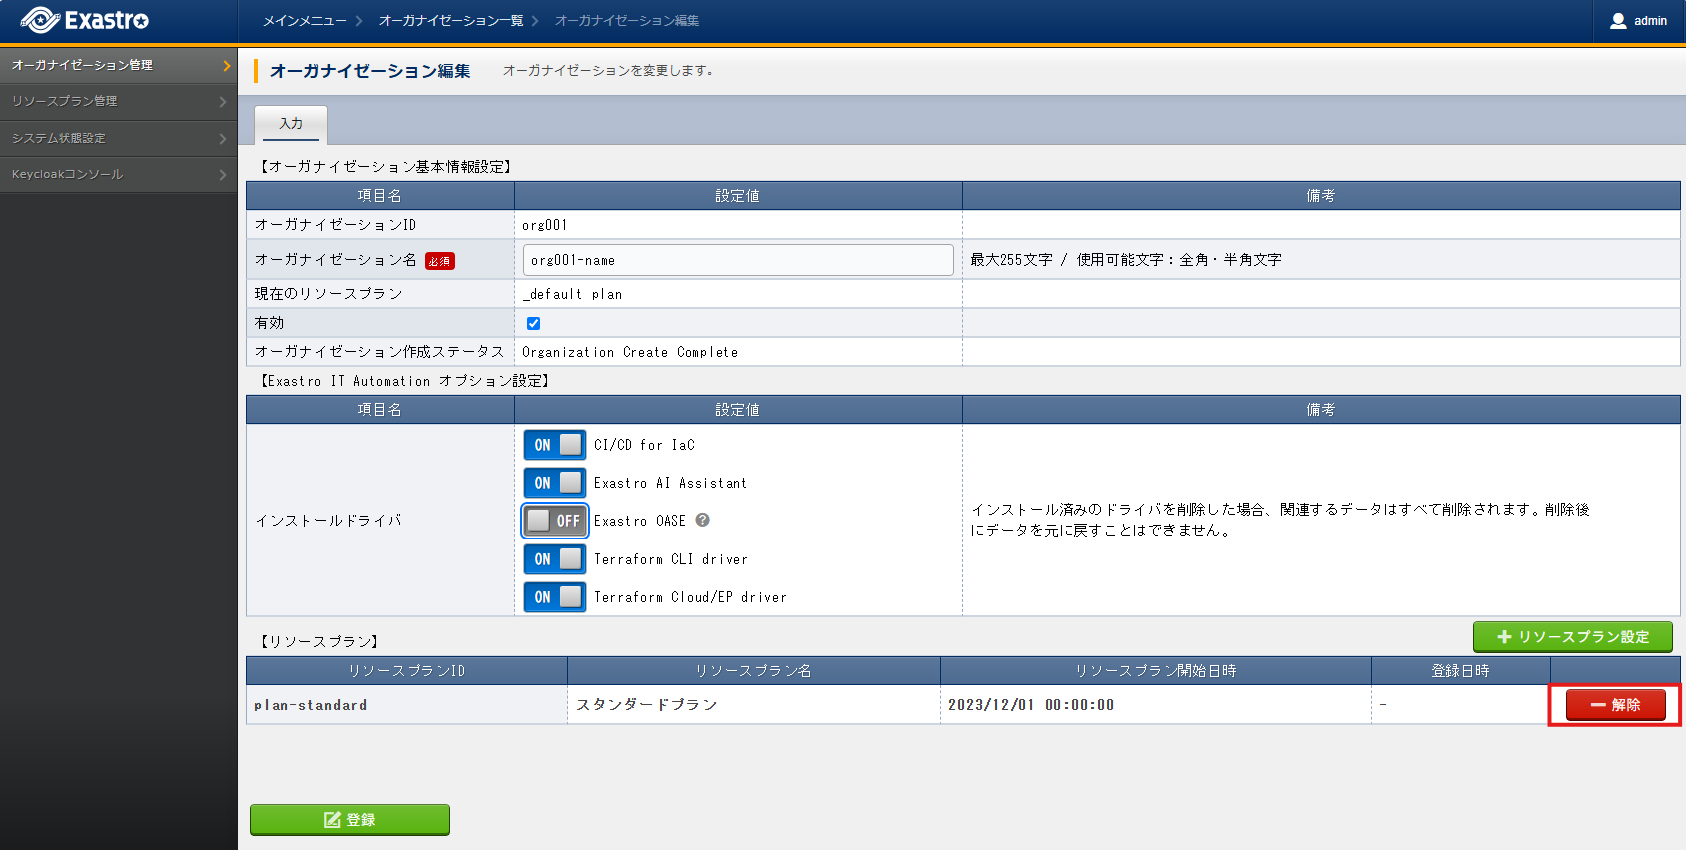This screenshot has height=850, width=1686.
Task: Click the リソースプラン開始日時 column header
Action: click(x=1156, y=671)
